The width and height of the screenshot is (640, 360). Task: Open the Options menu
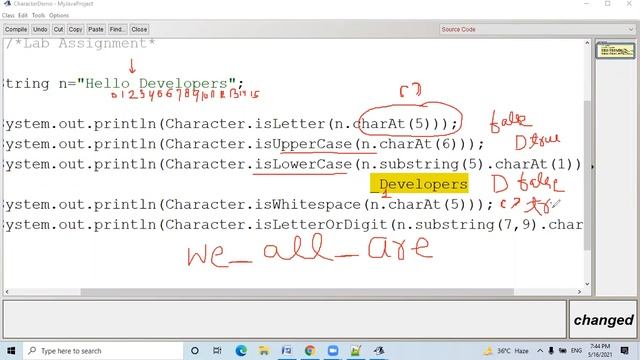click(59, 16)
